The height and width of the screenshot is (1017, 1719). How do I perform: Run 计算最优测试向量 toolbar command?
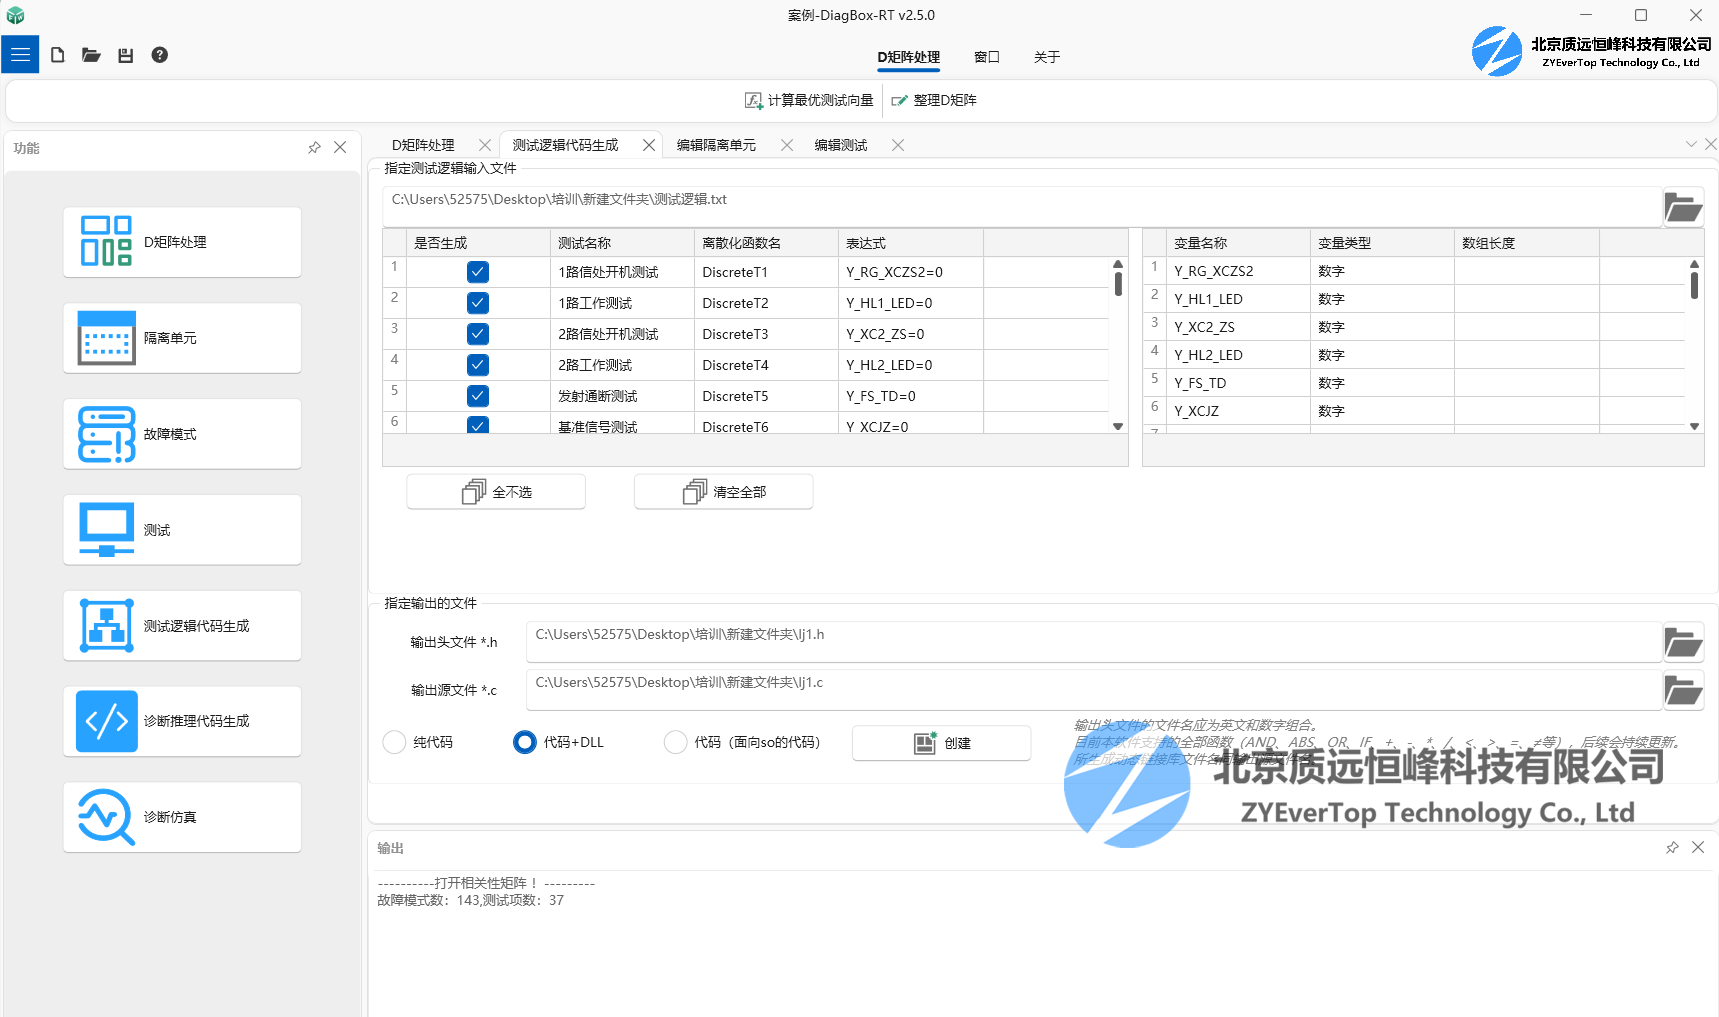(809, 100)
